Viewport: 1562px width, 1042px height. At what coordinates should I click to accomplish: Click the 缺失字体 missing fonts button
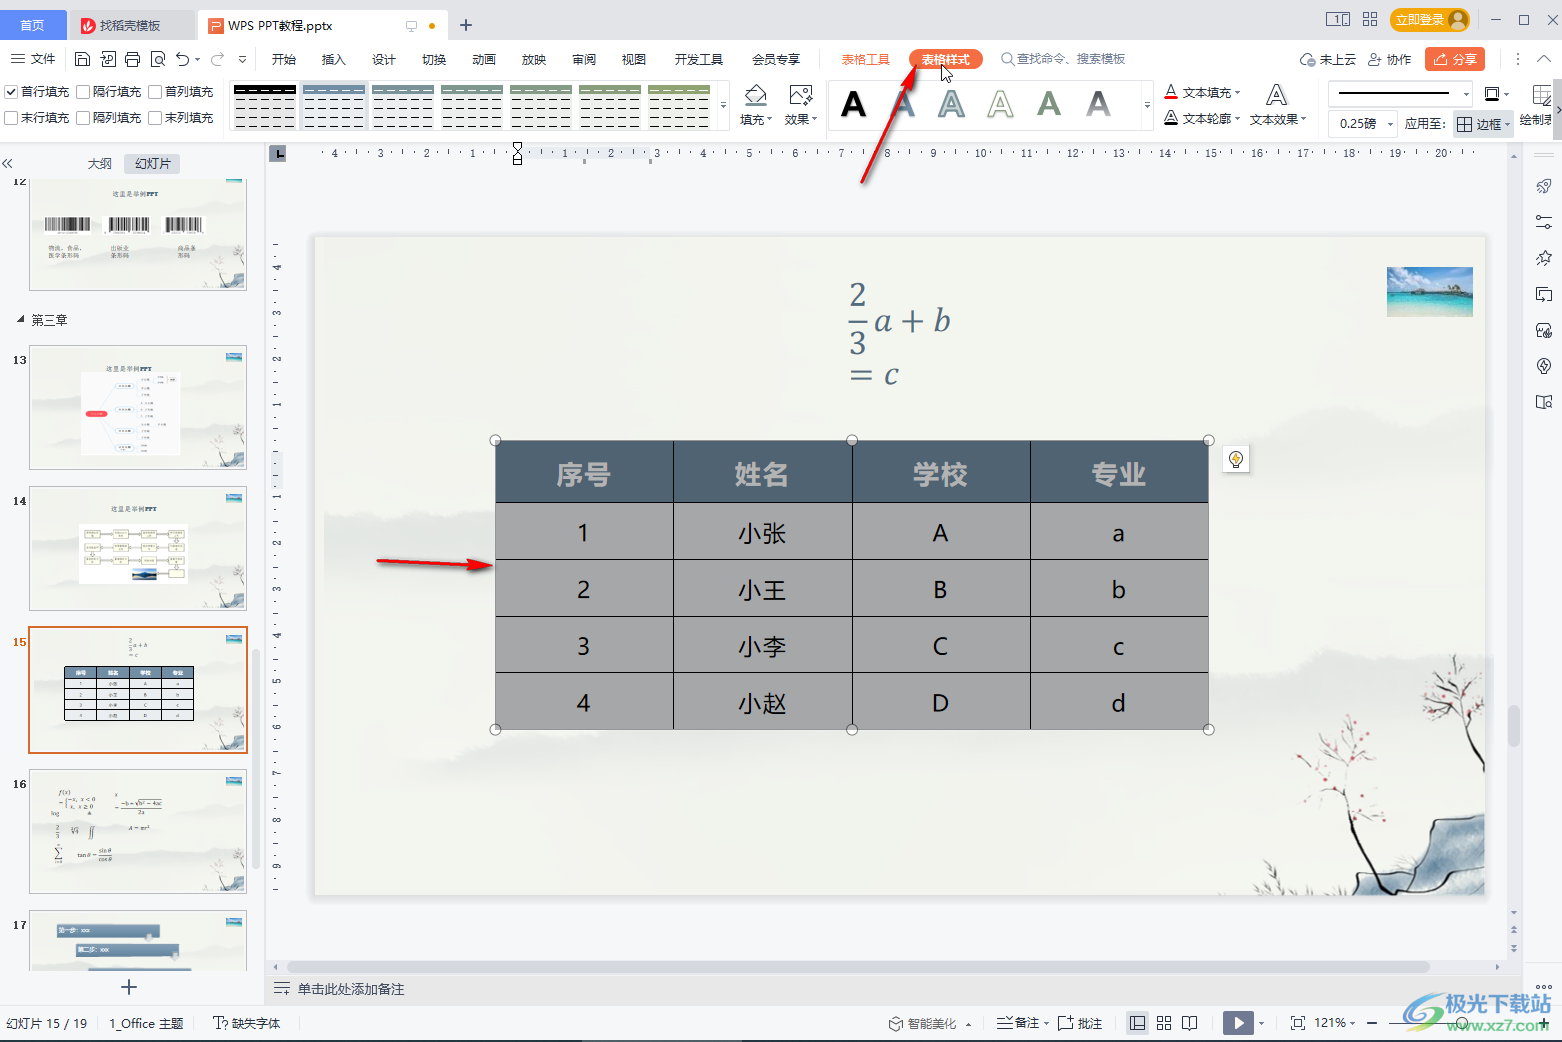[x=247, y=1023]
